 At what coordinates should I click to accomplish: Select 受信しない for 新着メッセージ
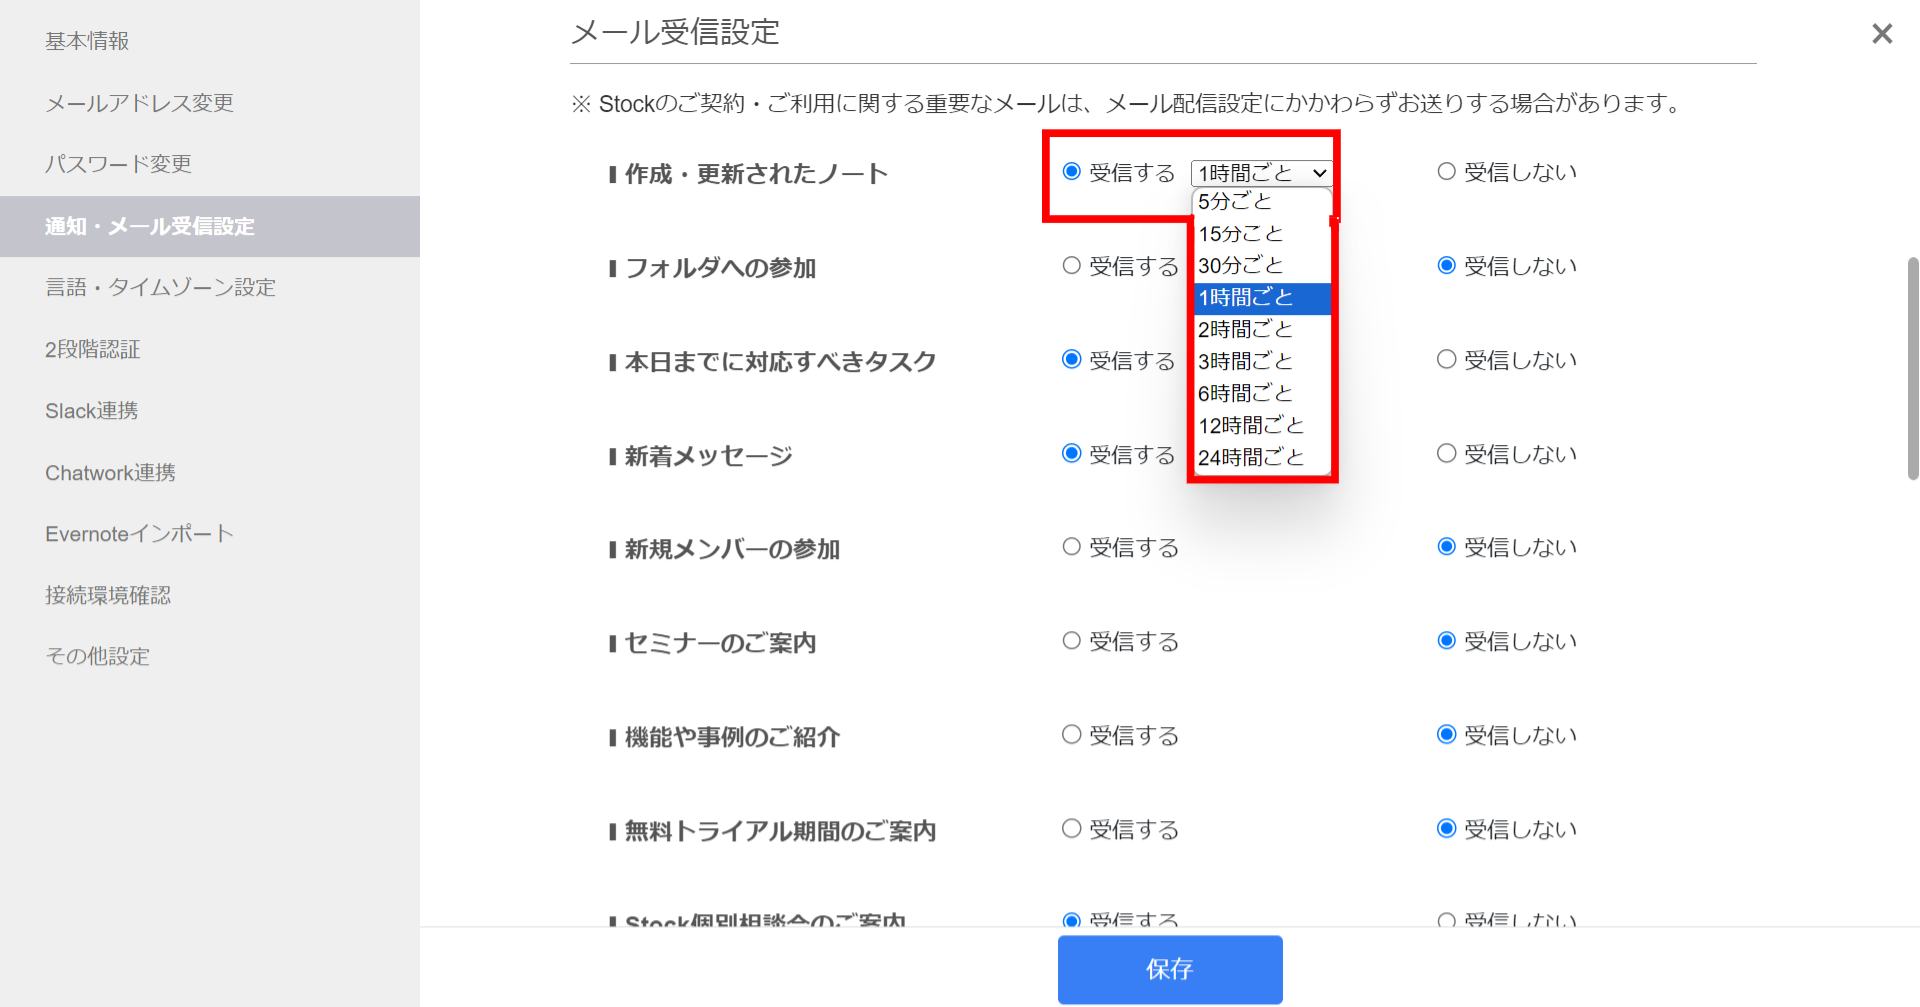[x=1446, y=453]
